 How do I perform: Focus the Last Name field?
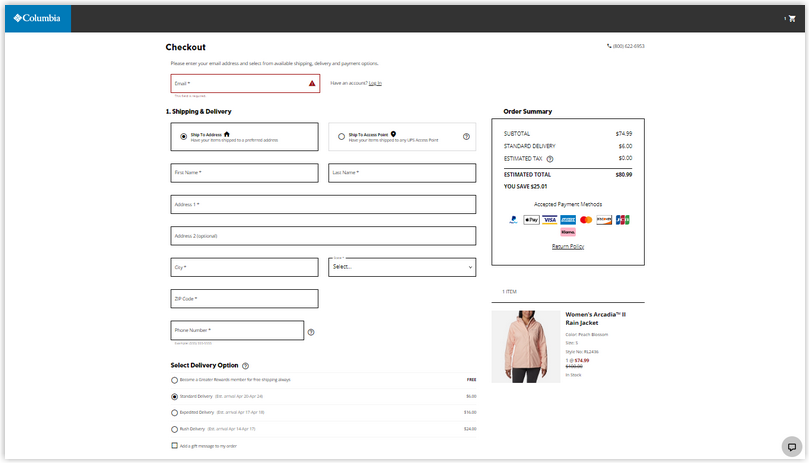coord(402,173)
